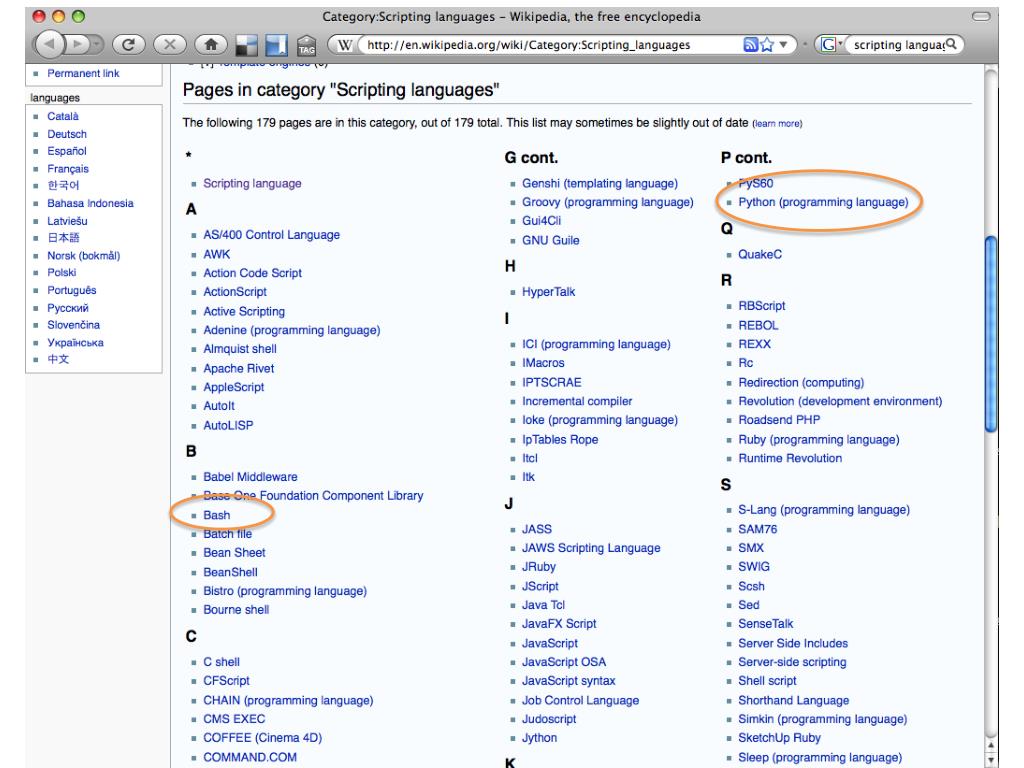The height and width of the screenshot is (768, 1024).
Task: Switch to the Deutsch language version
Action: tap(67, 134)
